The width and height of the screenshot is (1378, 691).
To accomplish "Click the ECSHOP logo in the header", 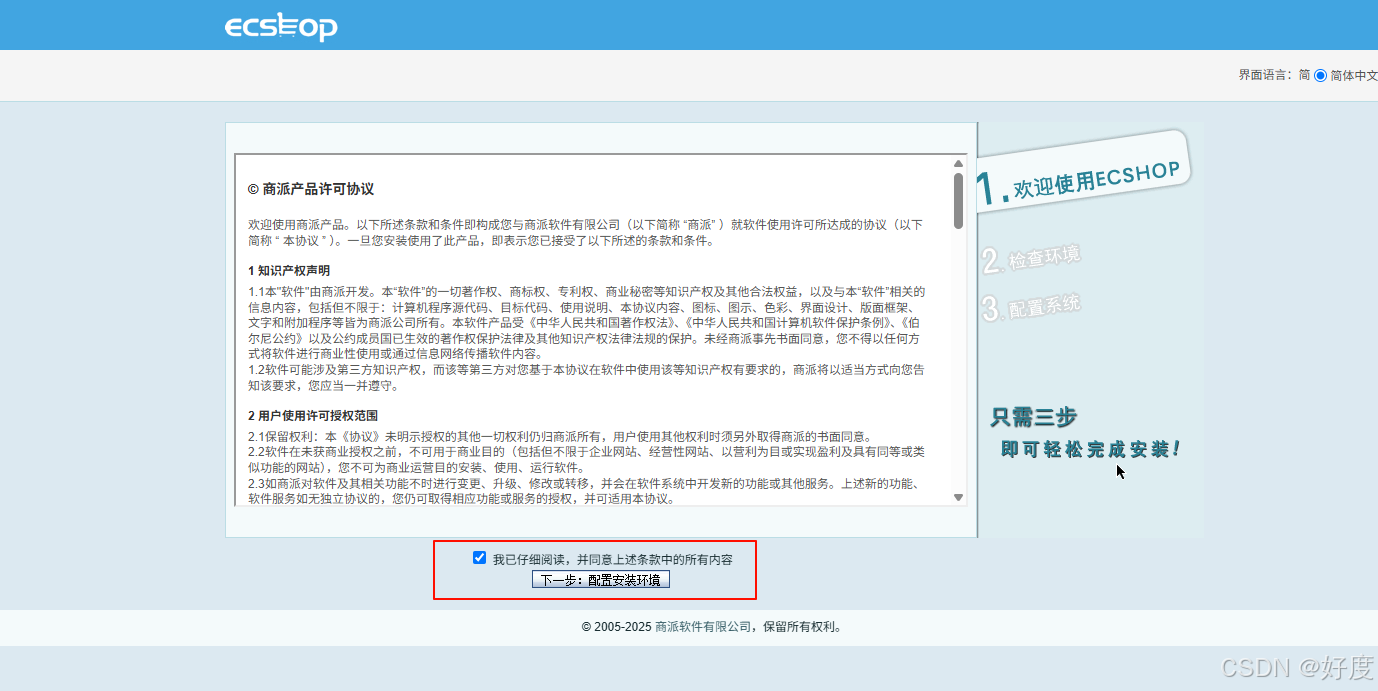I will [x=281, y=26].
